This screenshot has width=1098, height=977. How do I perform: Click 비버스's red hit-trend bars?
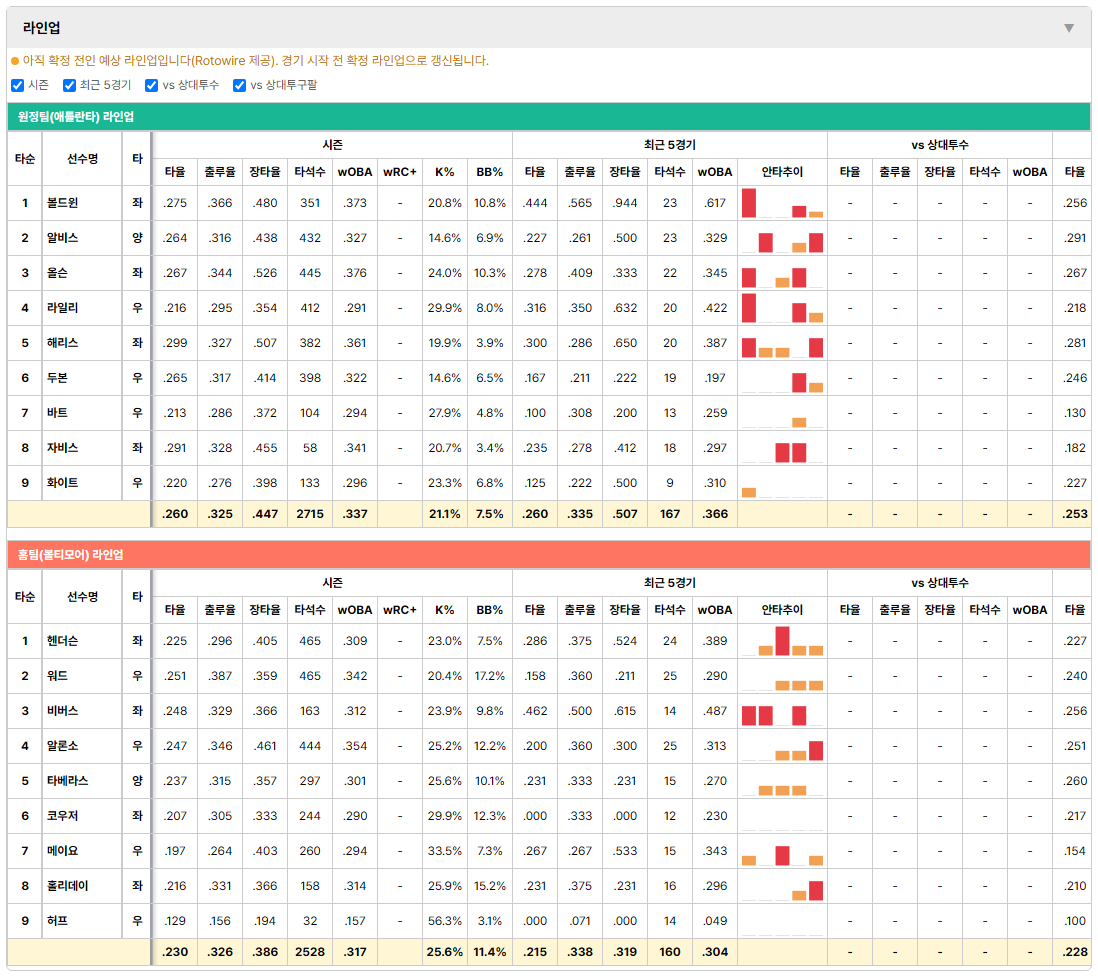point(774,715)
